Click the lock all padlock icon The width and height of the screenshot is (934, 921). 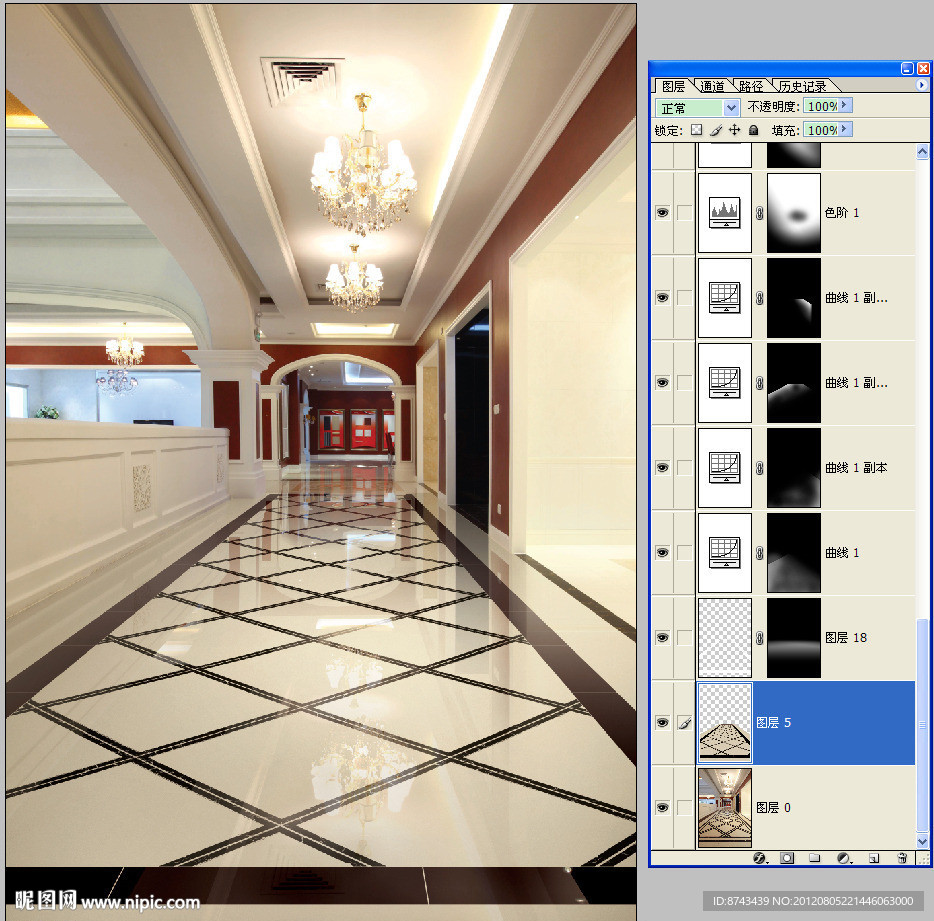pos(754,130)
